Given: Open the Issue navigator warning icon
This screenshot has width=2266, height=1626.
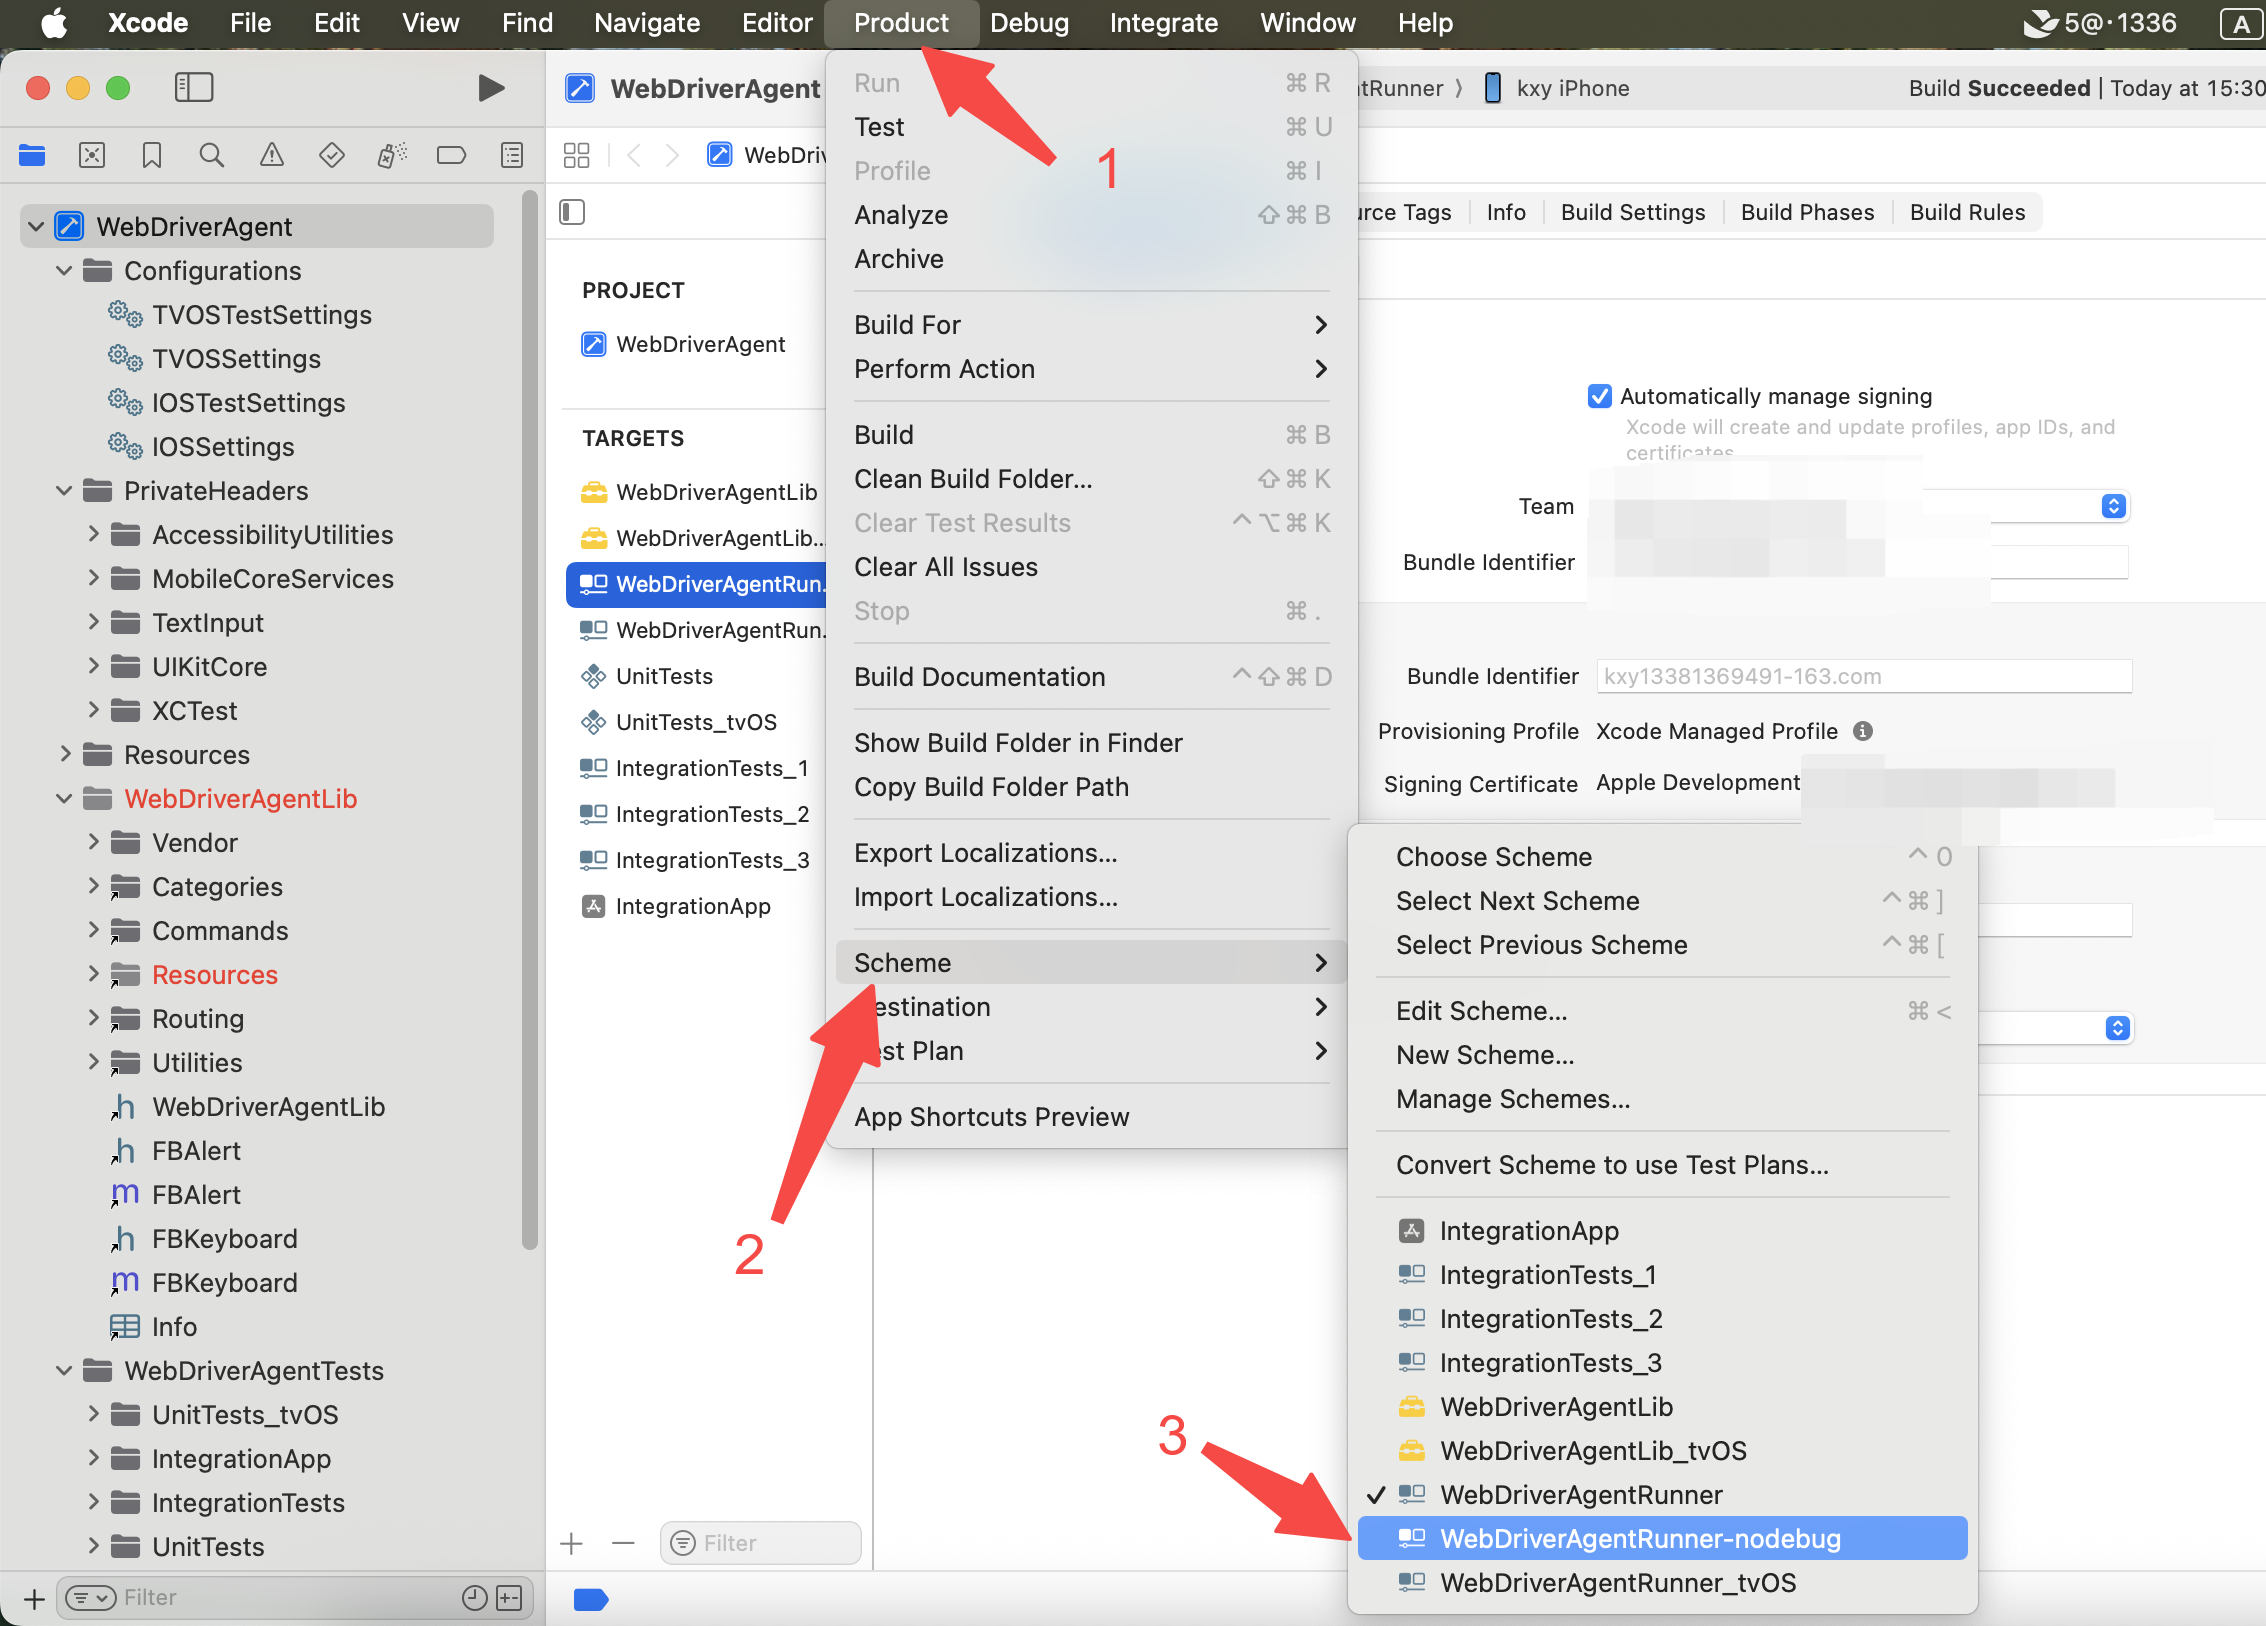Looking at the screenshot, I should (271, 155).
